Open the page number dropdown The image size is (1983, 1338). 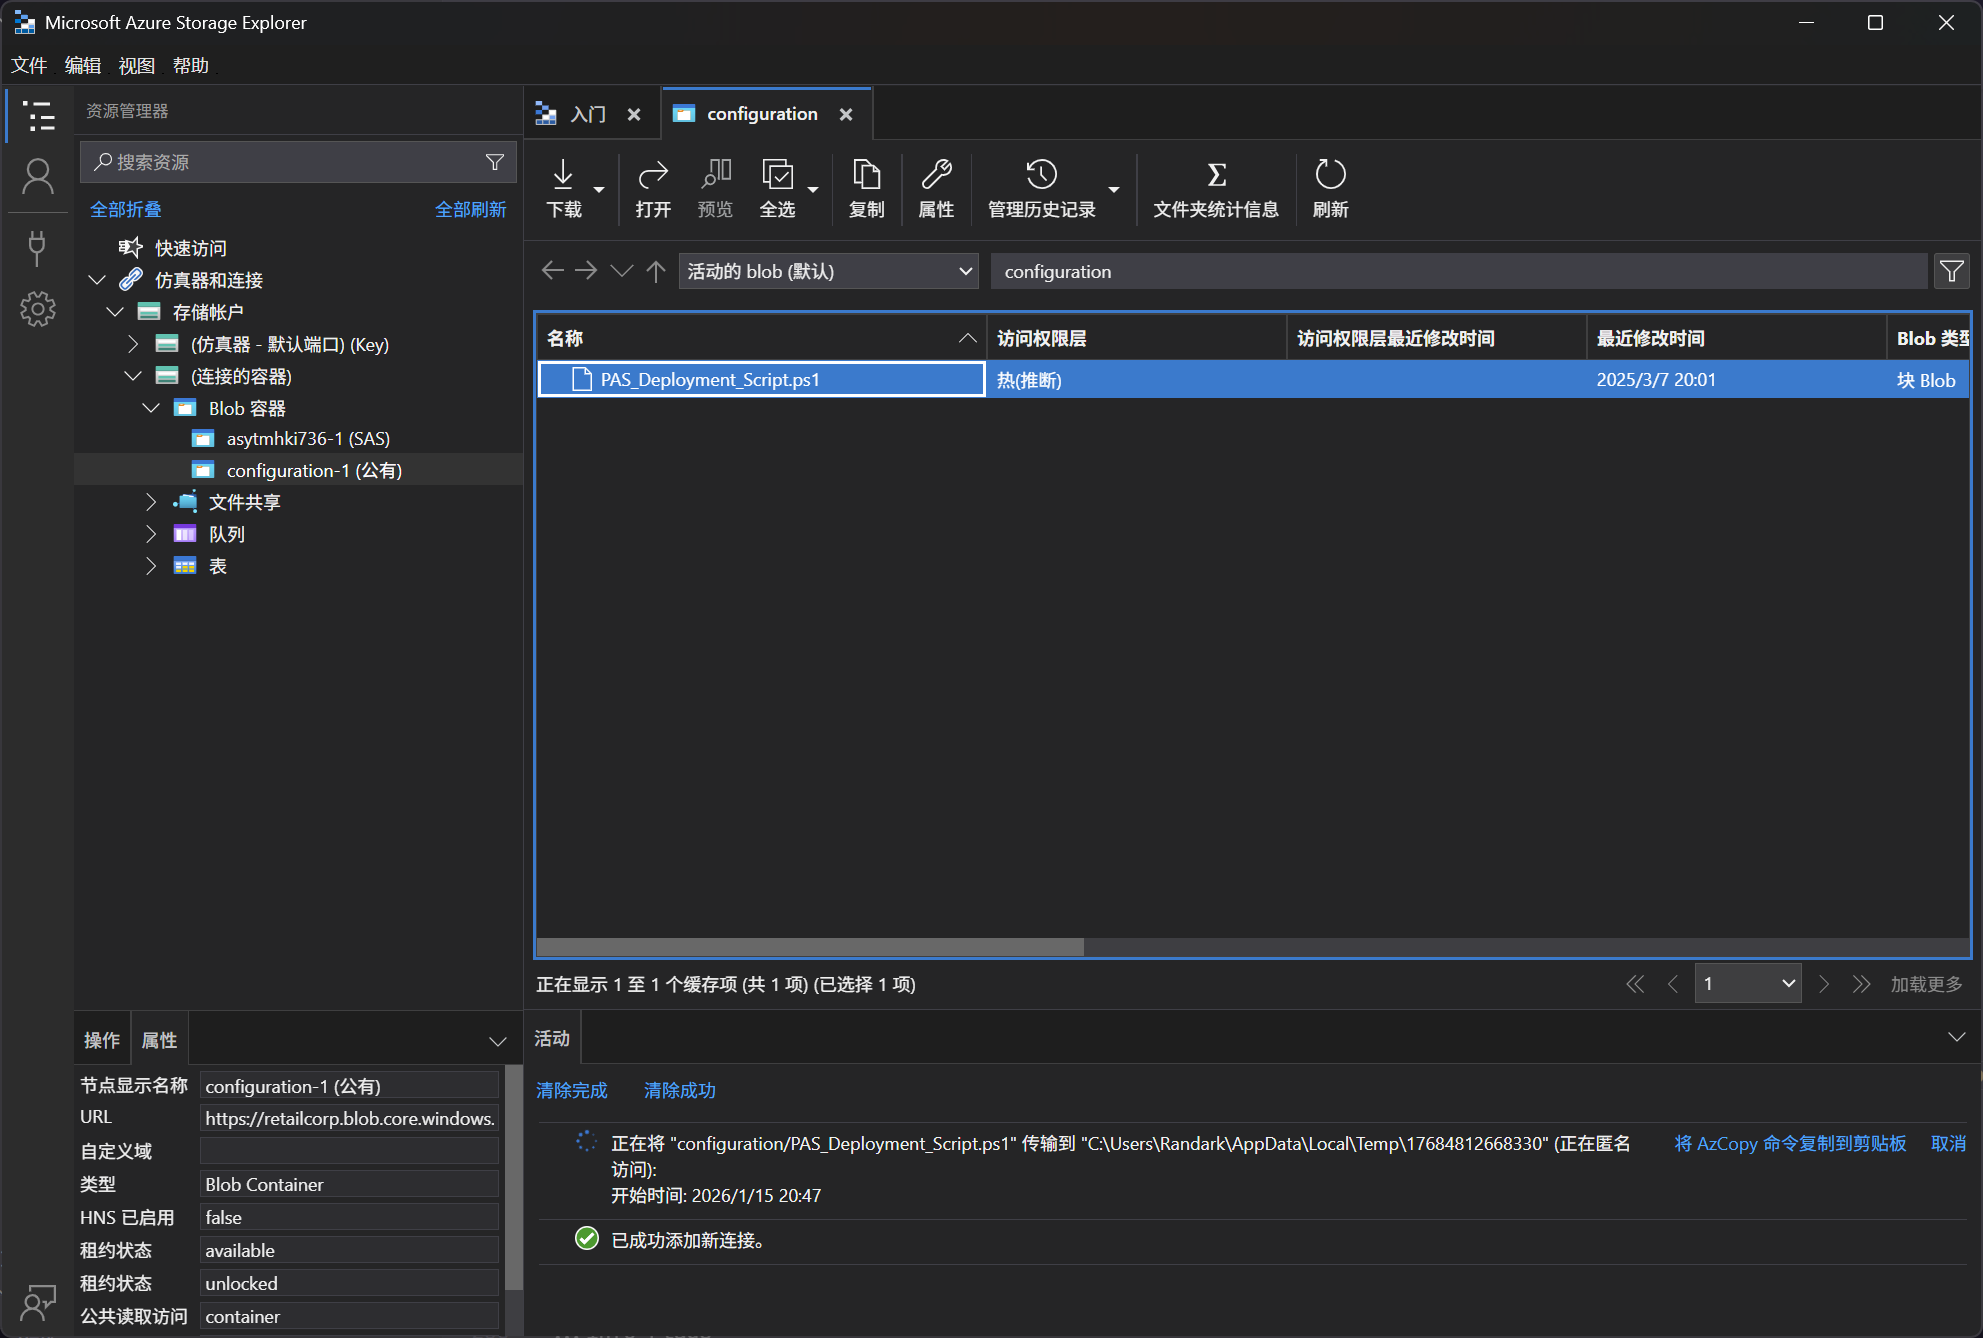(1747, 984)
